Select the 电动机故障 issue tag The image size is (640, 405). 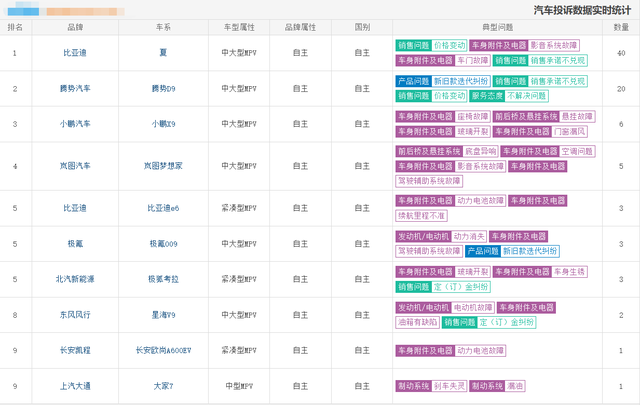(473, 307)
